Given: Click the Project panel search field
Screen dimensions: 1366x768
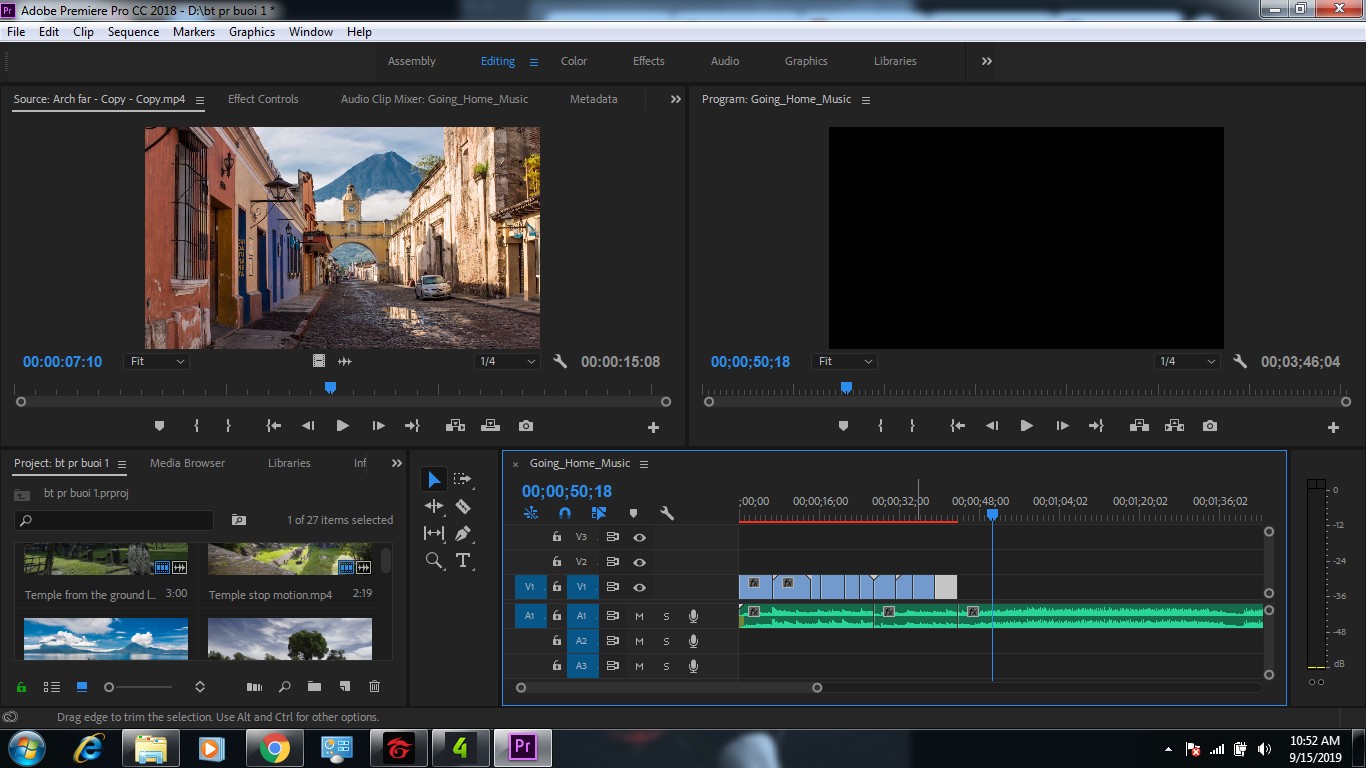Looking at the screenshot, I should [x=114, y=520].
